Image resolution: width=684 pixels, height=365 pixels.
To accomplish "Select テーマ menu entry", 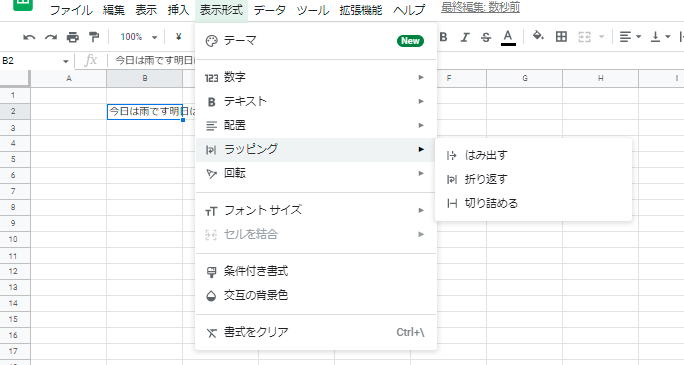I will [316, 41].
